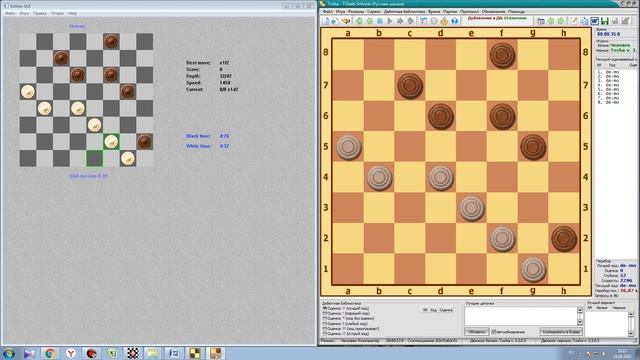
Task: Click the open file icon in Tosha toolbar
Action: point(334,21)
